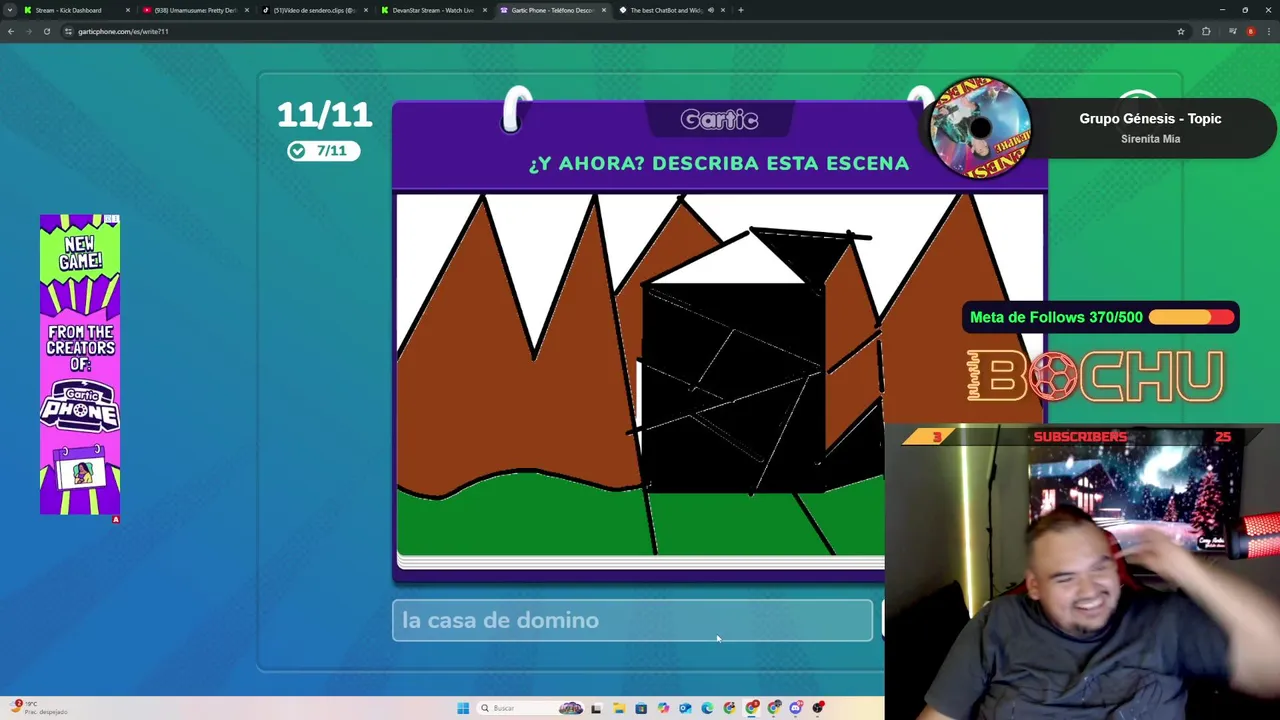
Task: Select the Gartic Phone tab
Action: click(x=552, y=10)
